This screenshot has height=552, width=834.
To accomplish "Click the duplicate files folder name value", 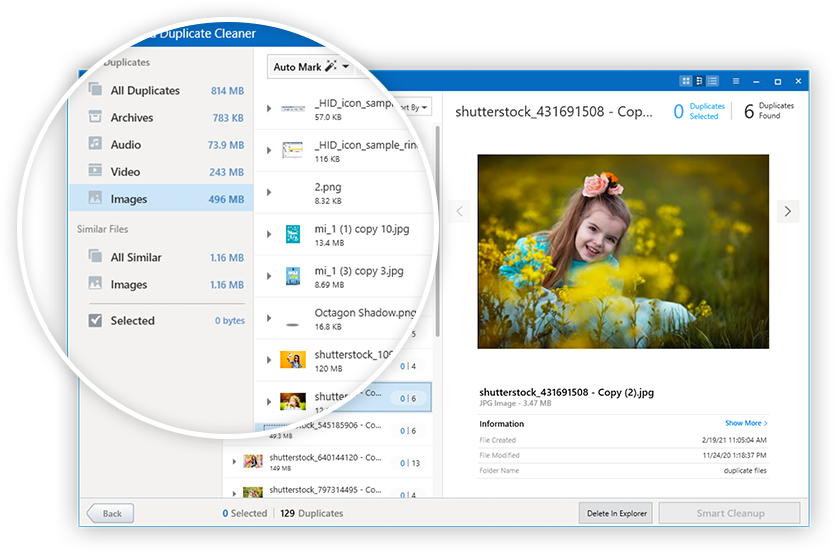I will (745, 471).
